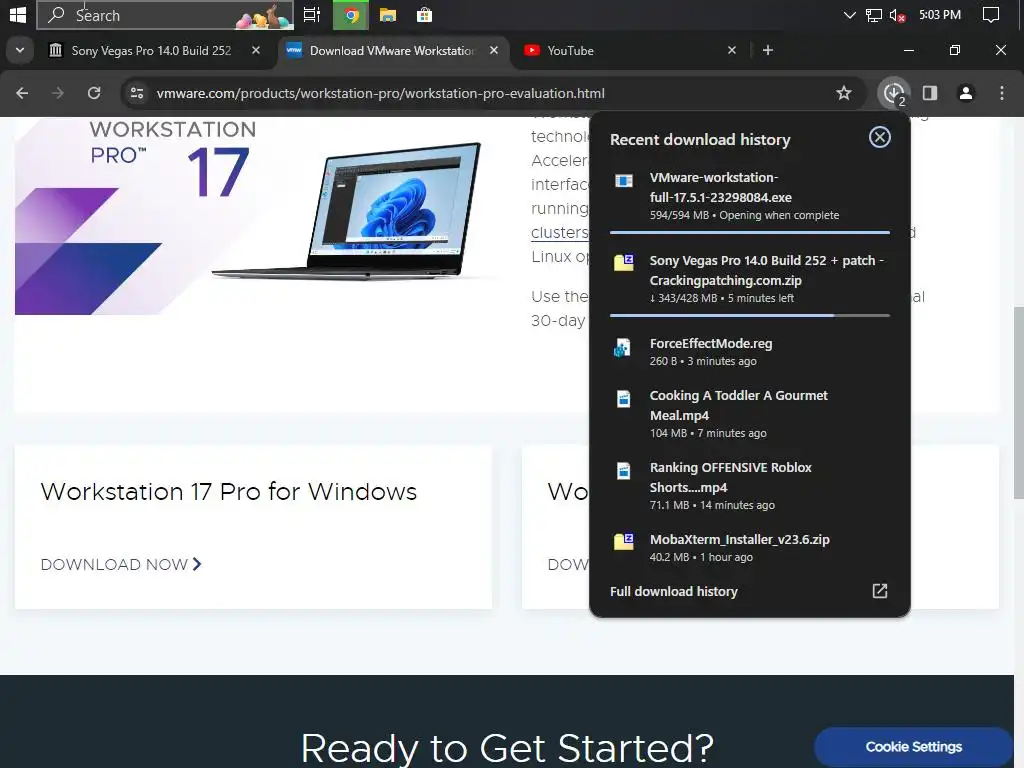Open the notification center icon
The height and width of the screenshot is (768, 1024).
991,15
